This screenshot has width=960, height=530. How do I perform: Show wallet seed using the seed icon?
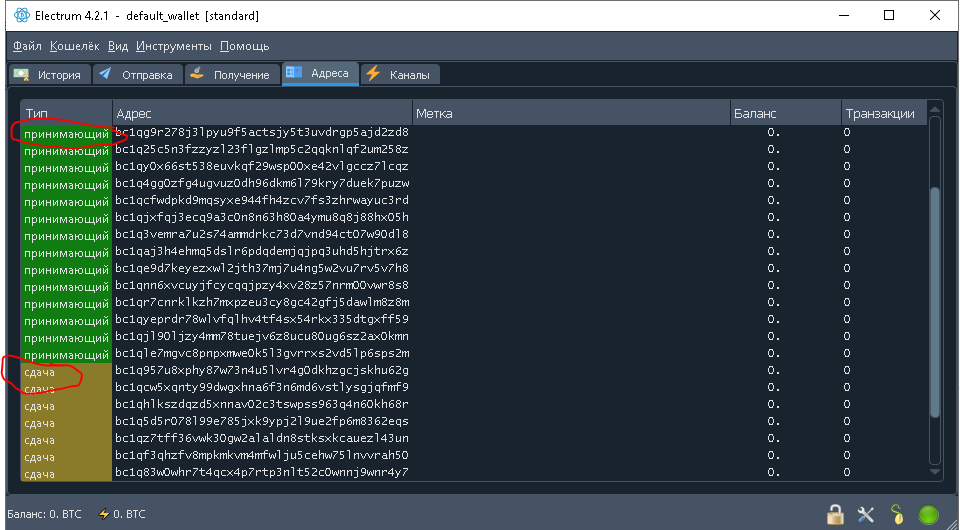[897, 514]
